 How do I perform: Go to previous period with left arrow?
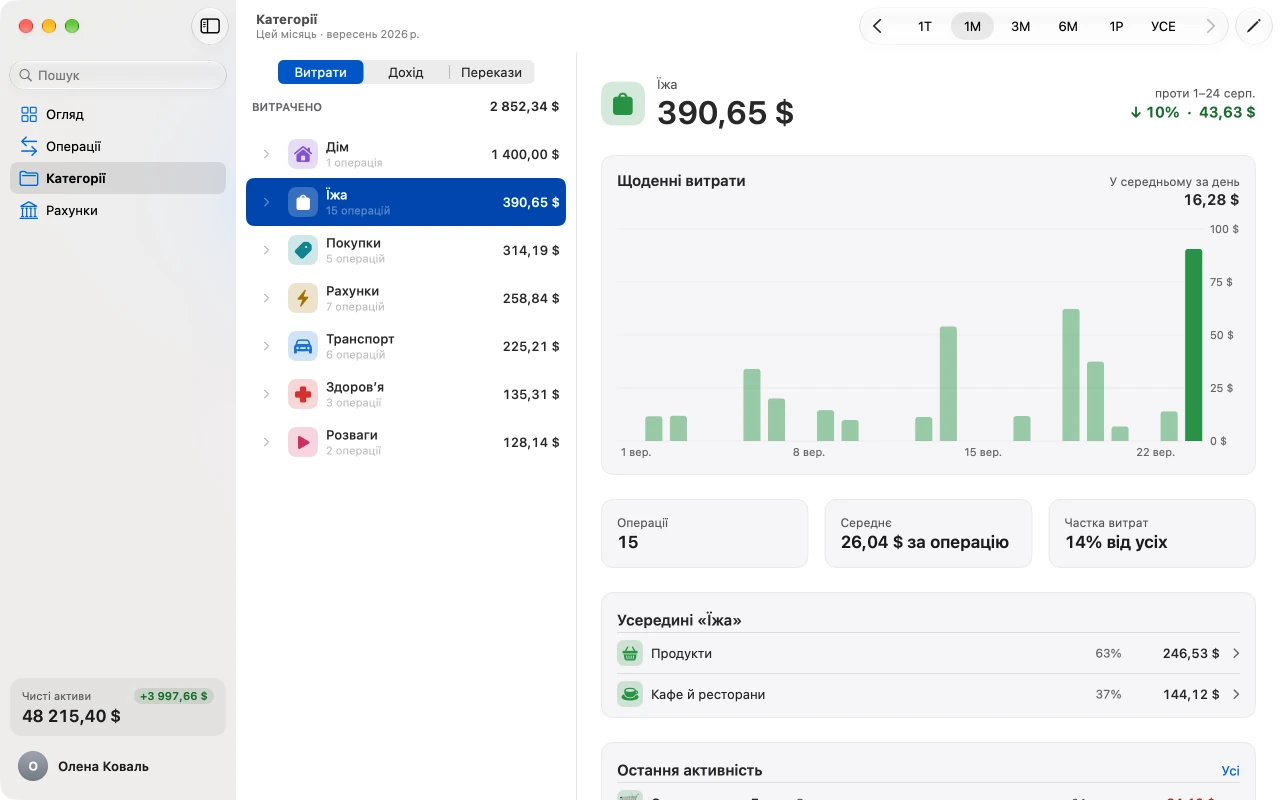pos(877,26)
